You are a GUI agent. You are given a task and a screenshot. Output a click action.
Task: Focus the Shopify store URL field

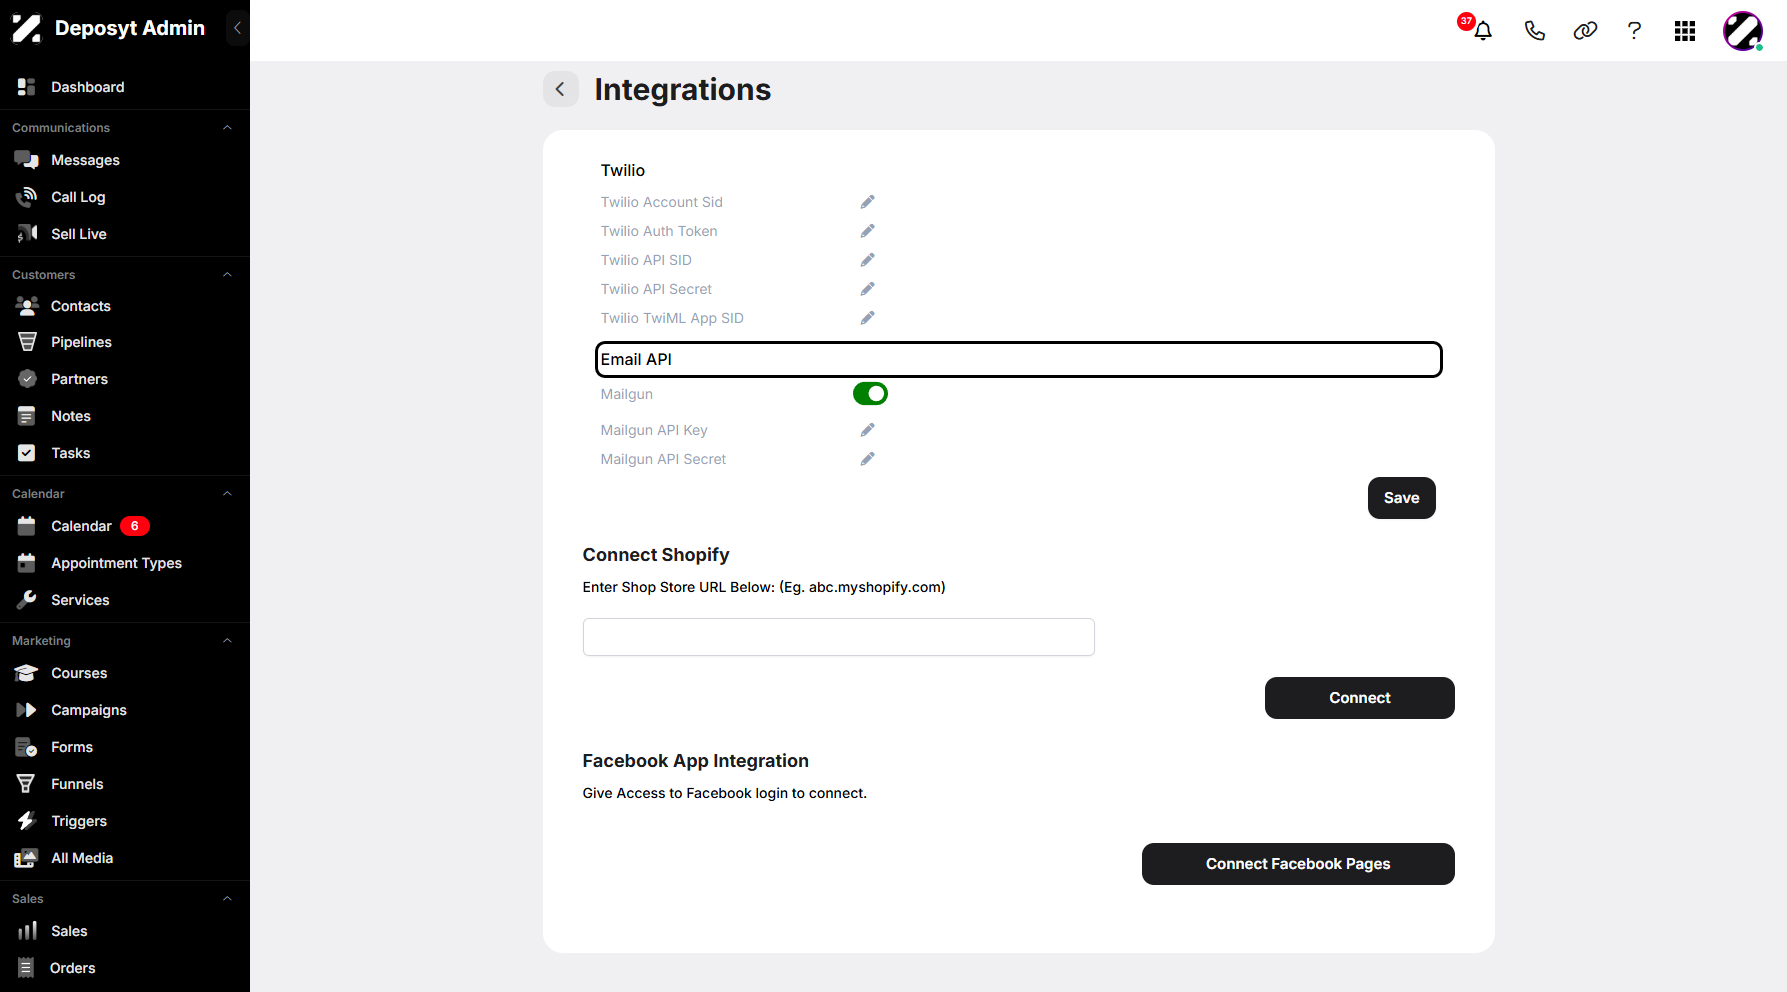(838, 637)
